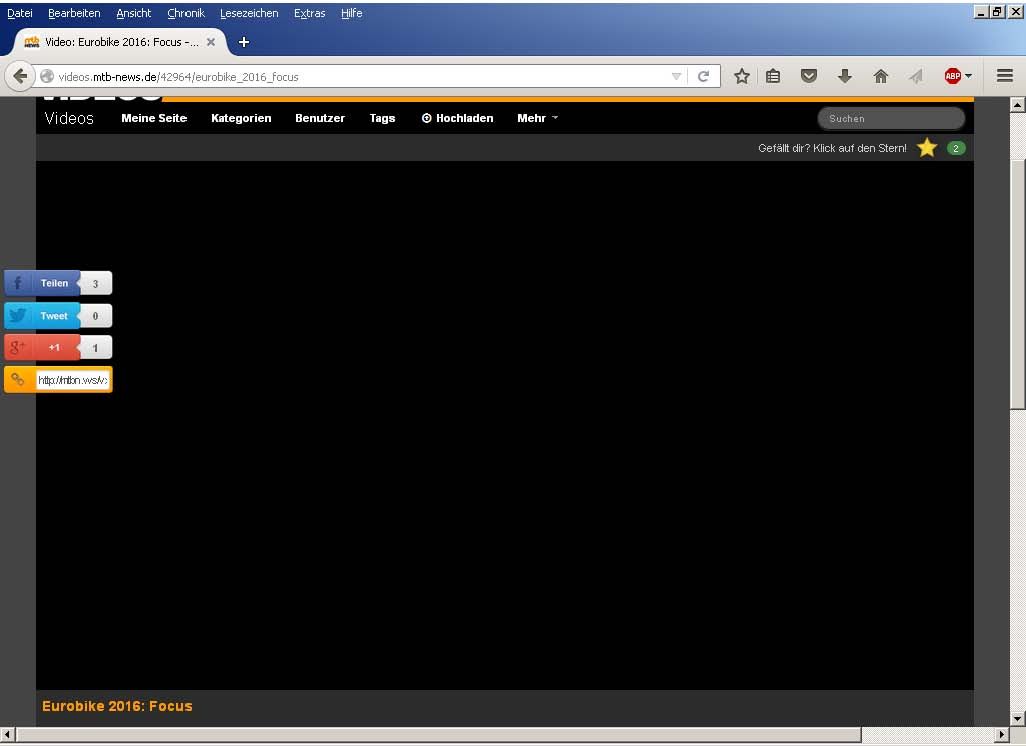Open the Firefox hamburger menu
1026x746 pixels.
pyautogui.click(x=1005, y=76)
